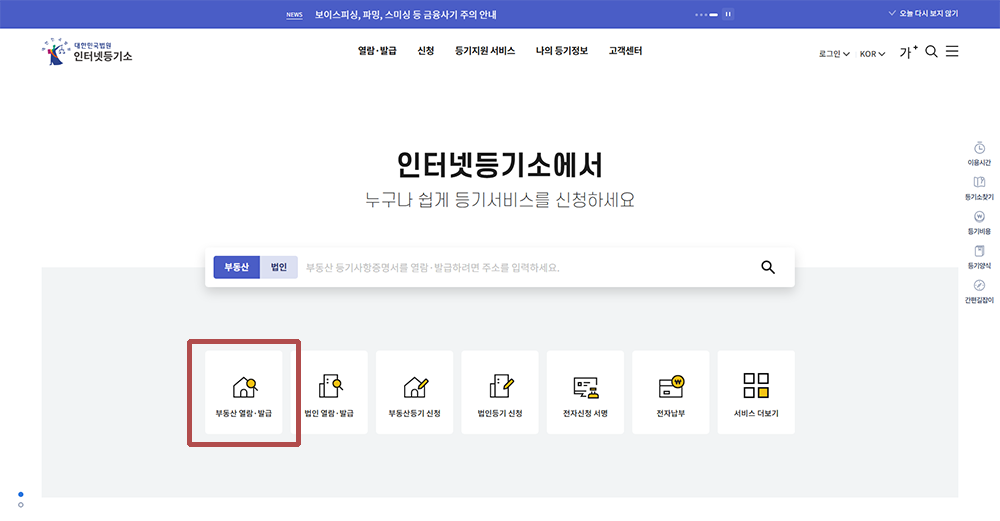Image resolution: width=1000 pixels, height=521 pixels.
Task: Click the hollow second page indicator dot
Action: tap(21, 505)
